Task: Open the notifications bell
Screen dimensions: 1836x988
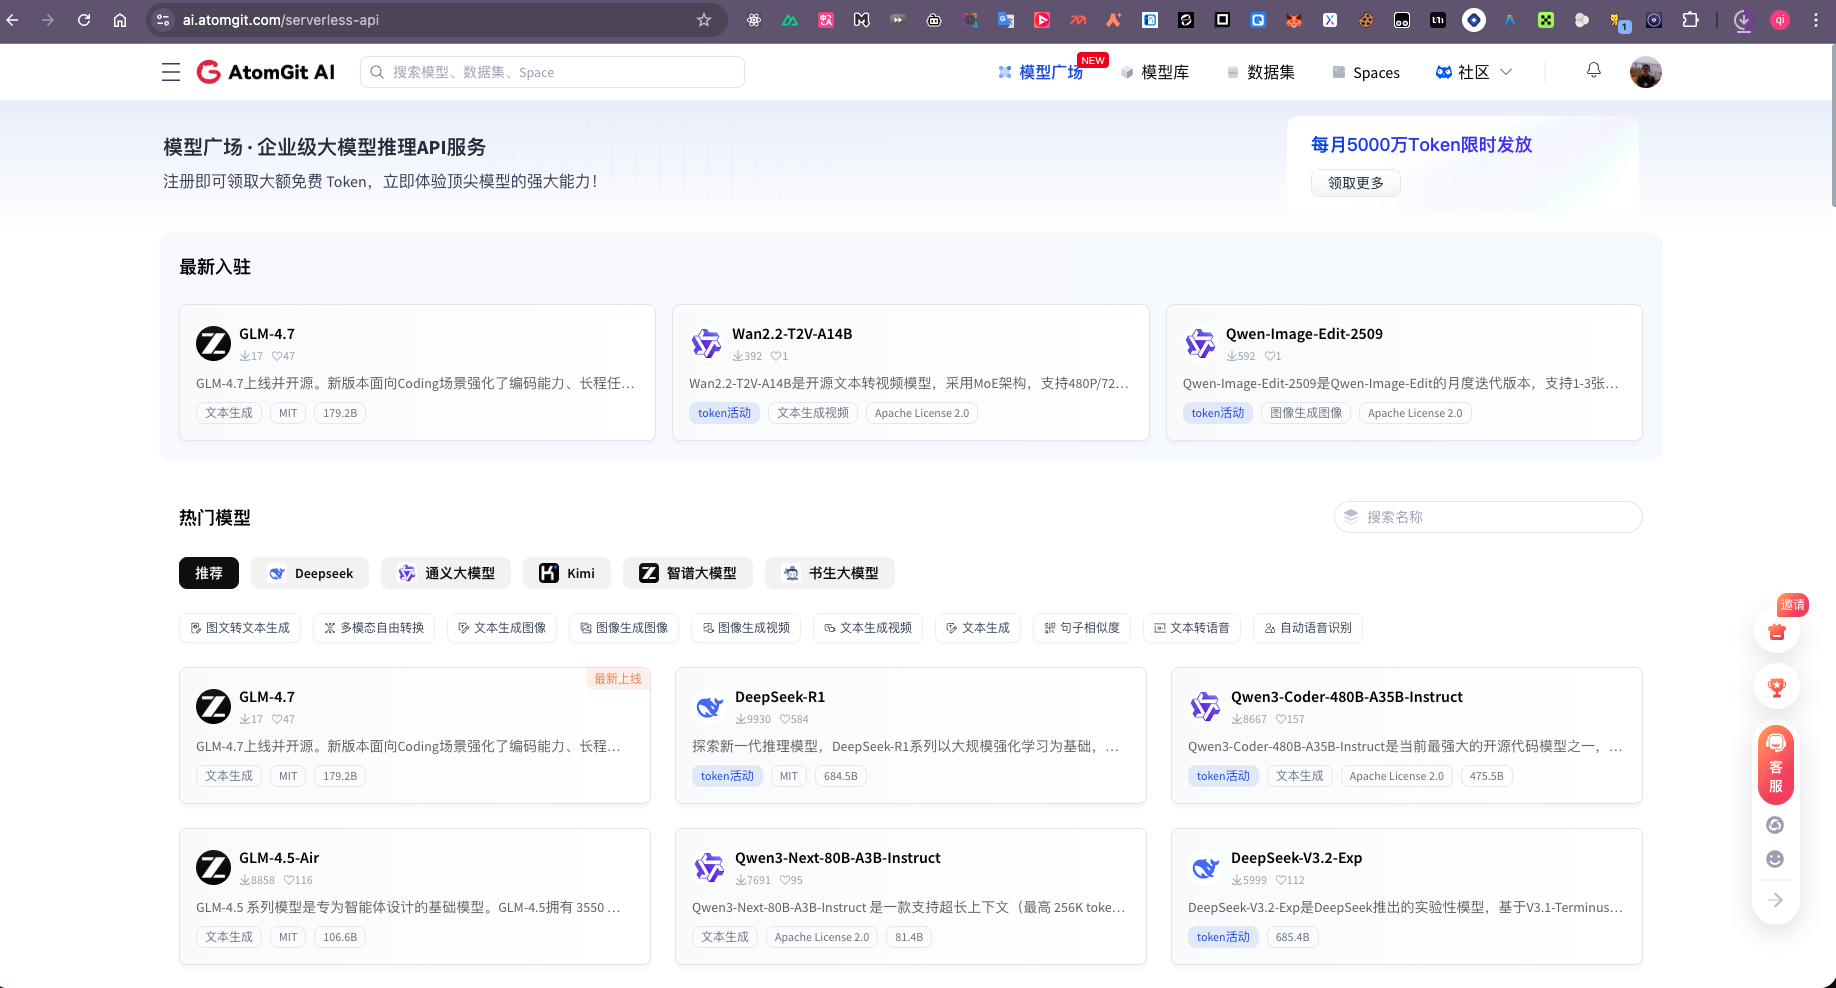Action: [1594, 70]
